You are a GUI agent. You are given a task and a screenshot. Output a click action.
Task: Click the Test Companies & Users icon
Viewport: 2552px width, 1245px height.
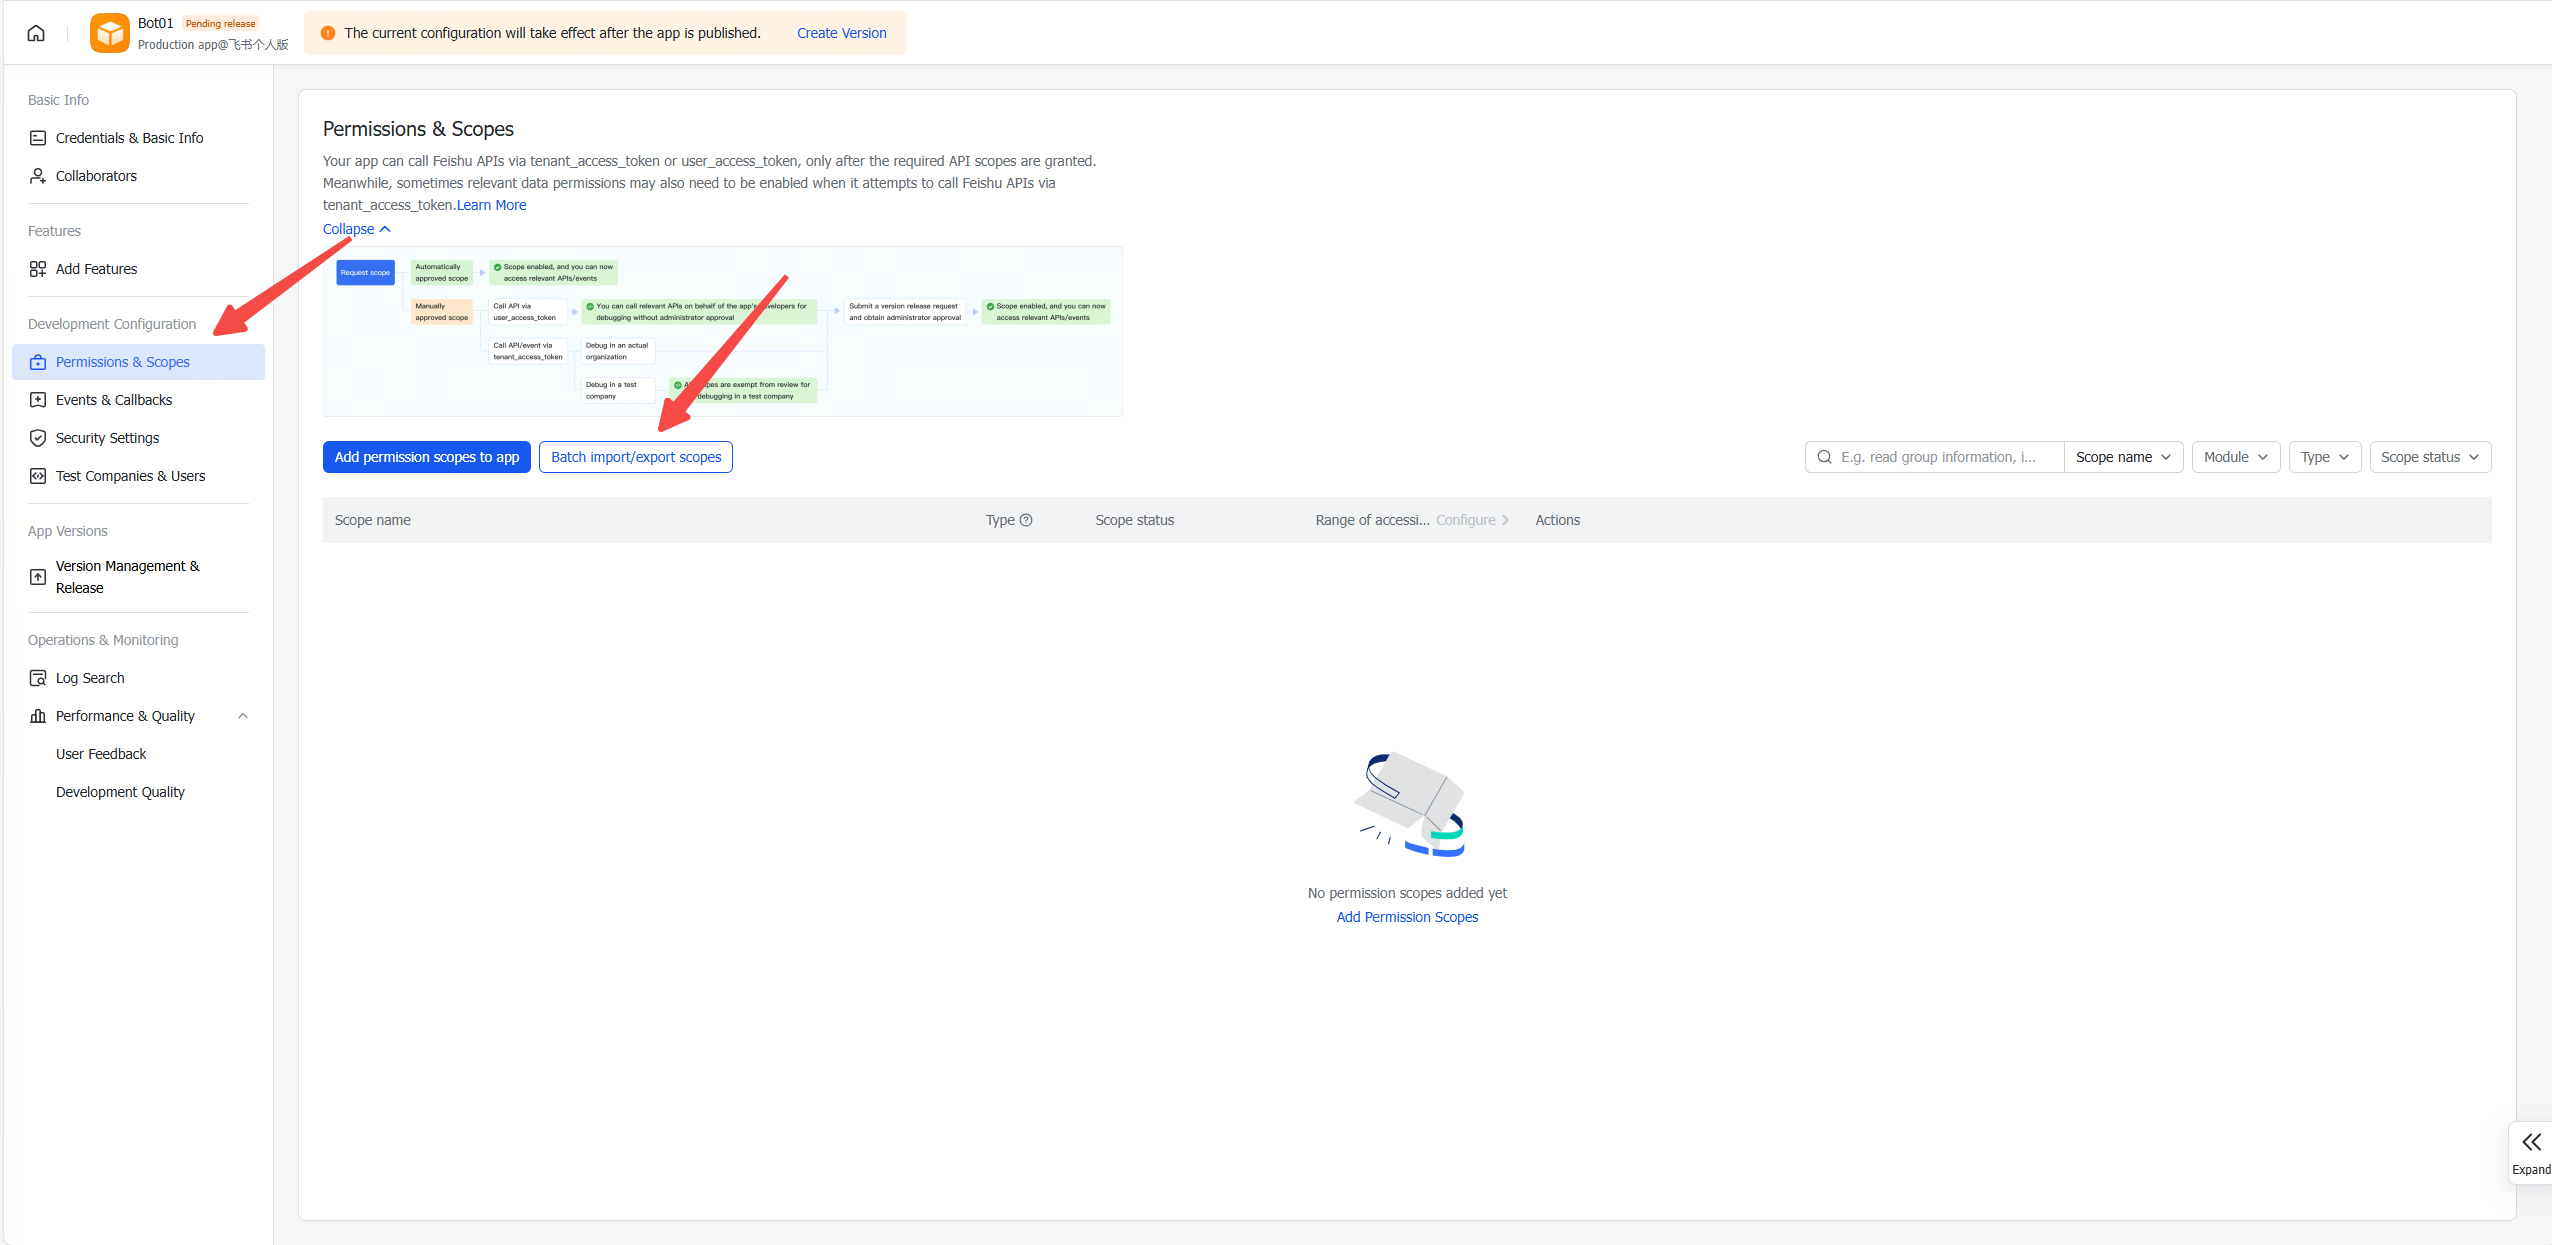[38, 476]
